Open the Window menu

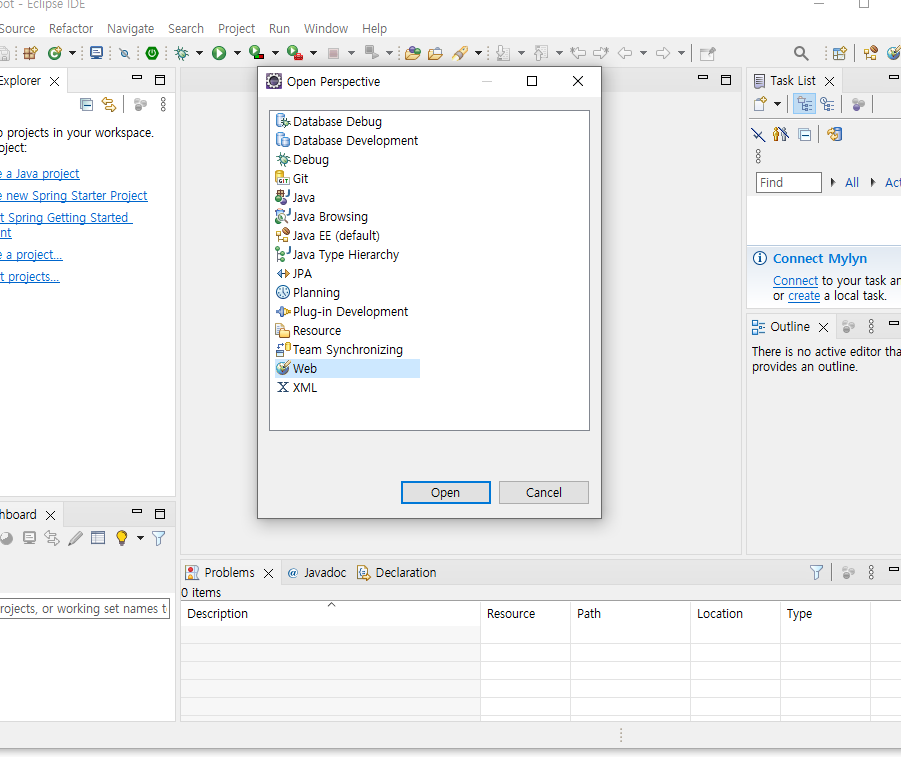(326, 28)
